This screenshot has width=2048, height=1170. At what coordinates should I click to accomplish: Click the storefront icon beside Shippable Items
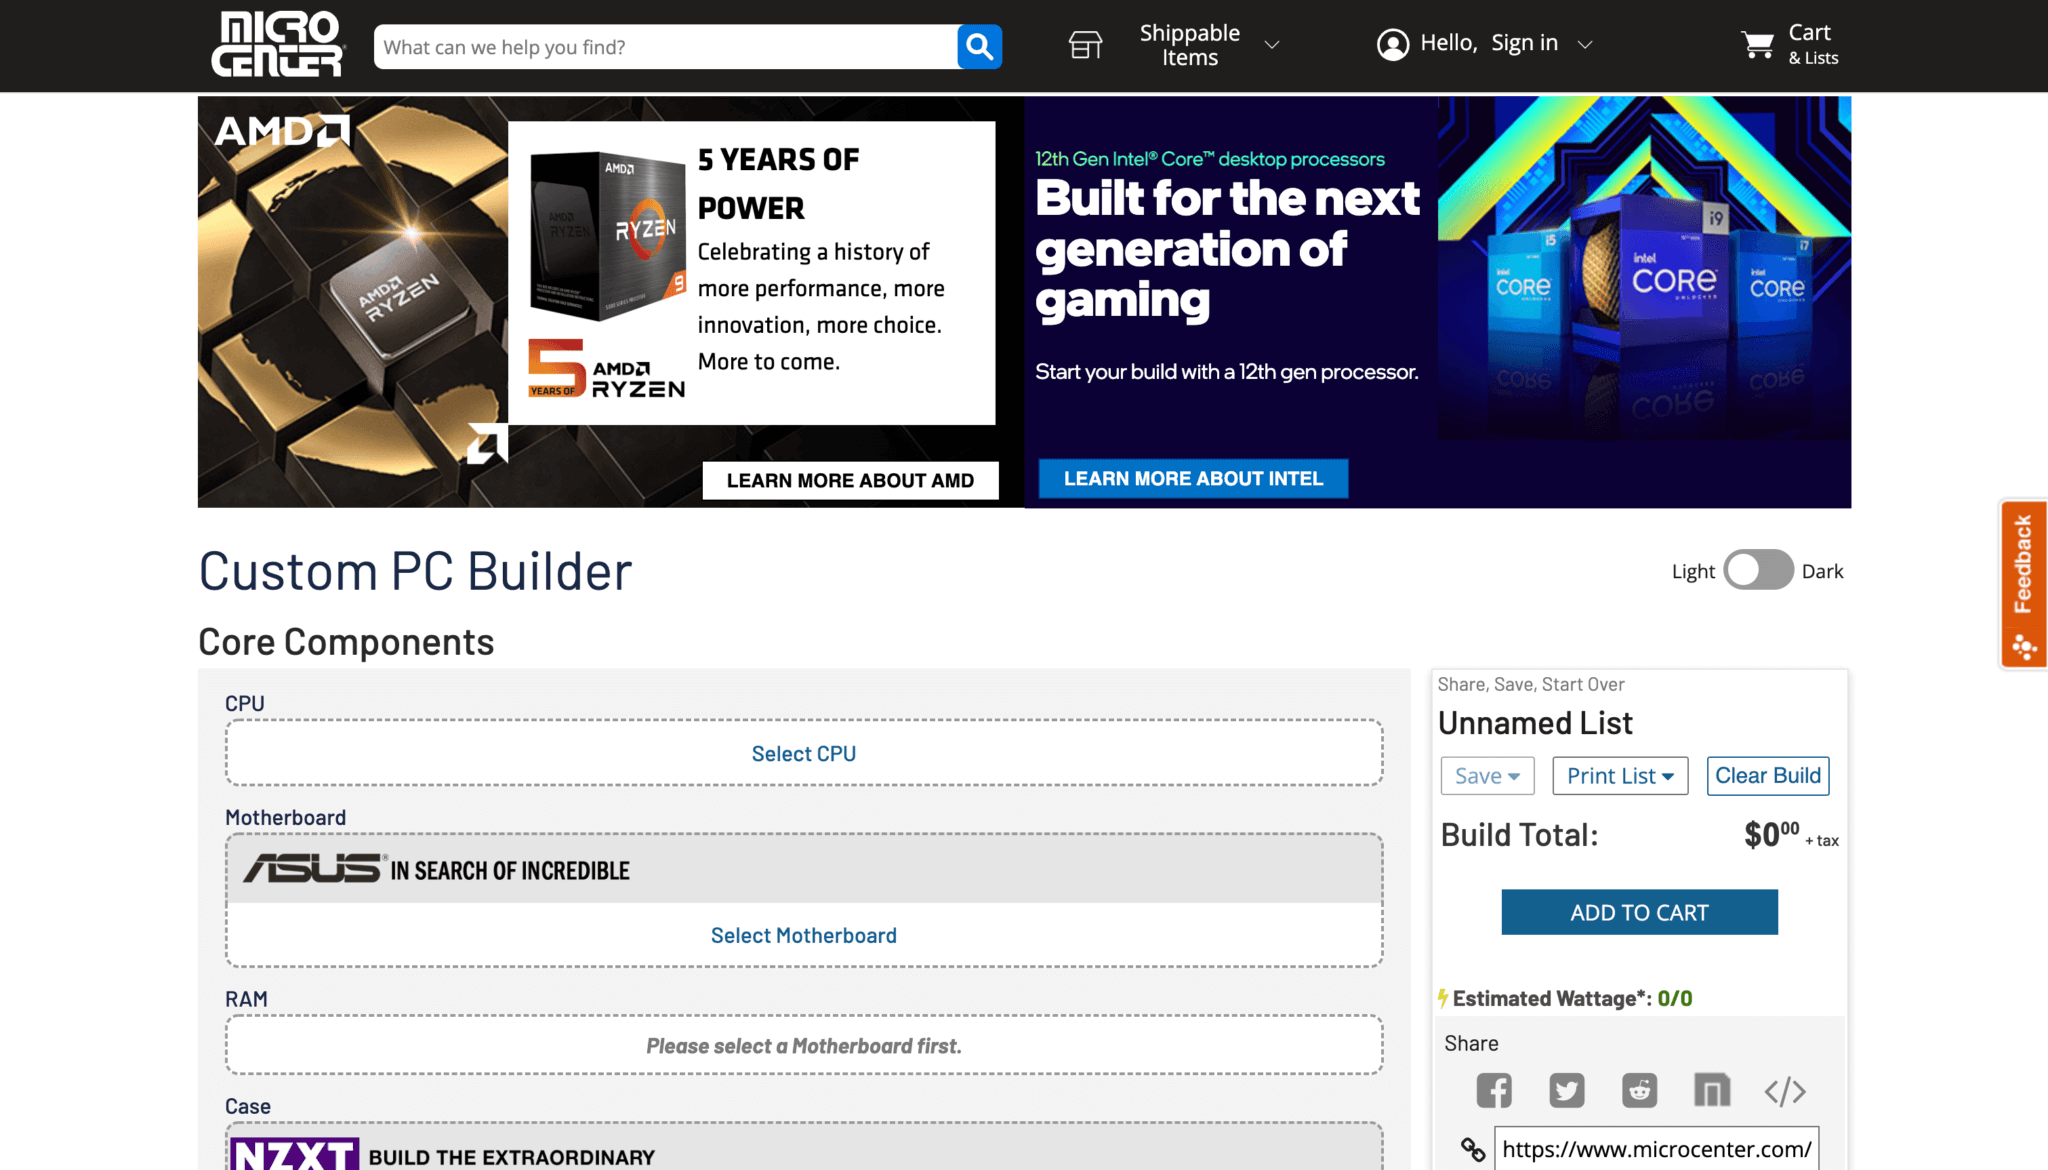coord(1085,45)
